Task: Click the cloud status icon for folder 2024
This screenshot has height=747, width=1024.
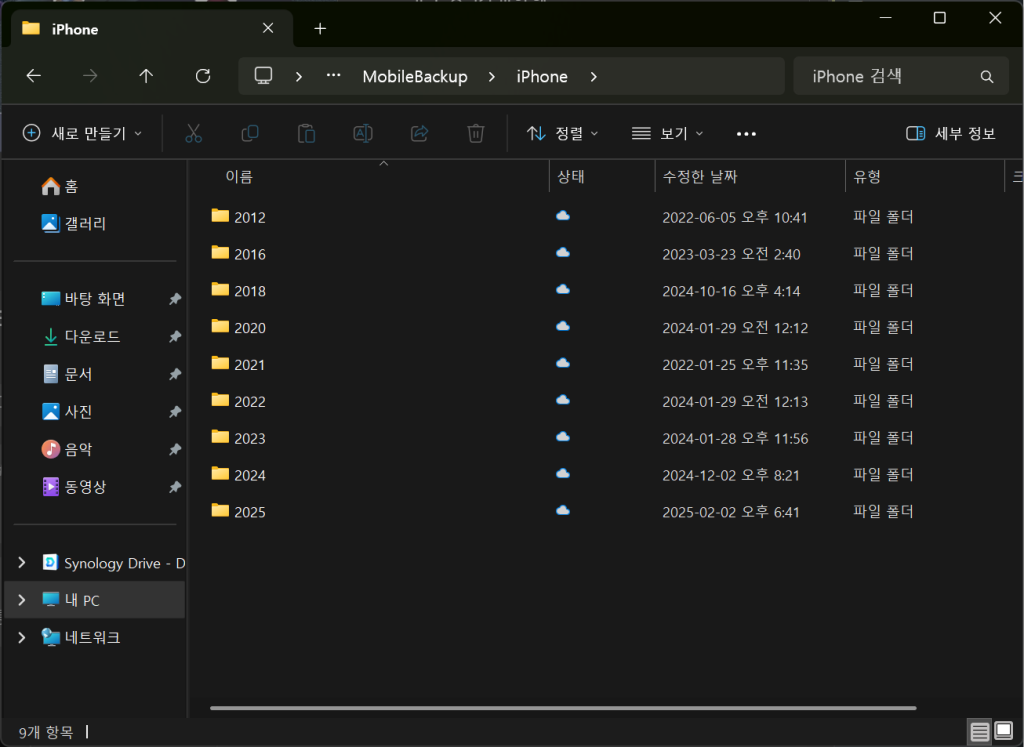Action: pyautogui.click(x=563, y=474)
